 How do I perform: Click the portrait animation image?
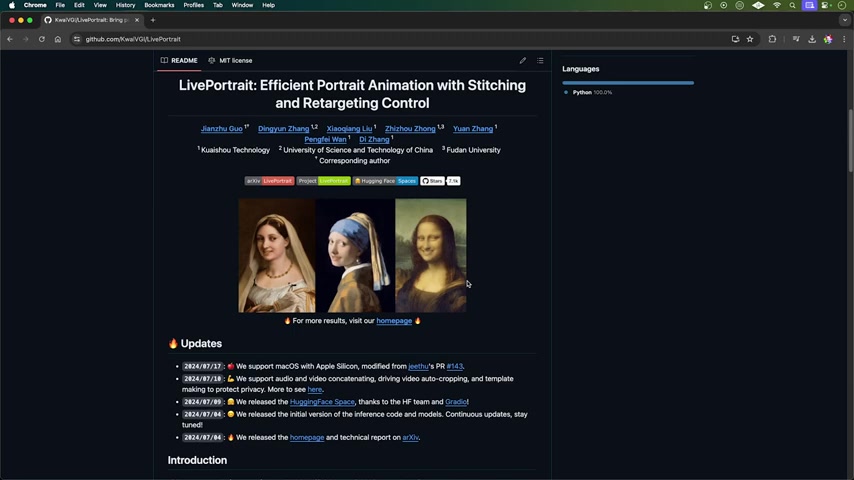point(352,256)
